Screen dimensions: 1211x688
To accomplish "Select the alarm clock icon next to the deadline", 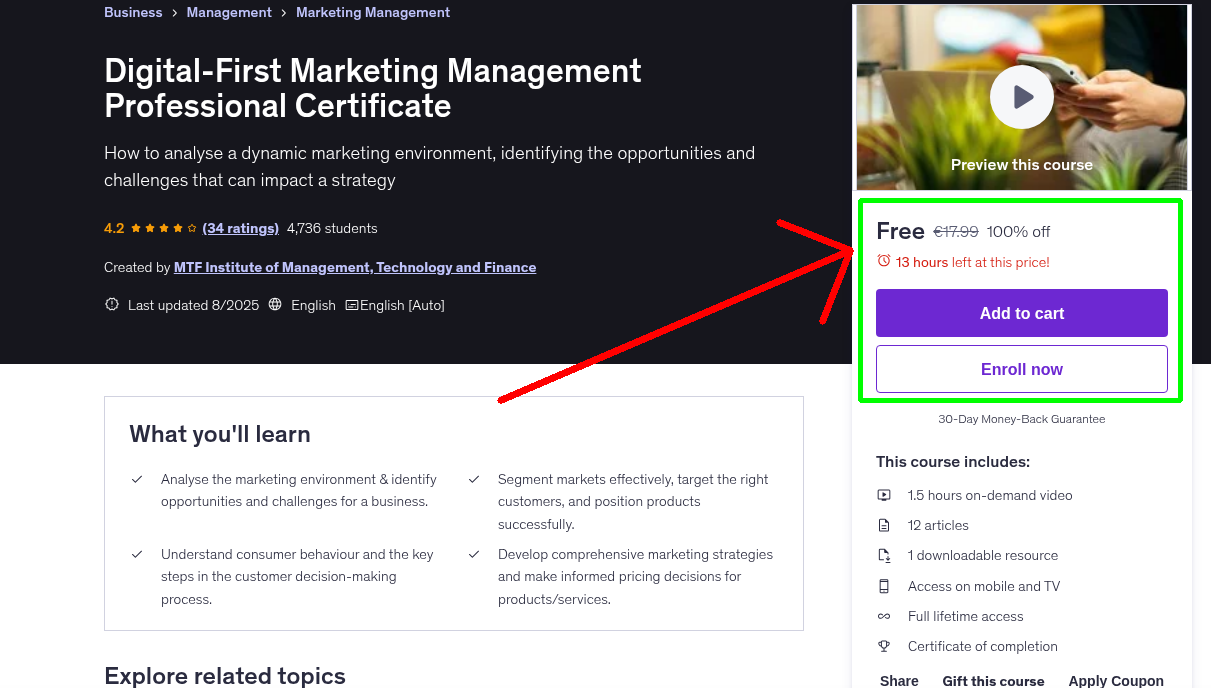I will pyautogui.click(x=882, y=260).
